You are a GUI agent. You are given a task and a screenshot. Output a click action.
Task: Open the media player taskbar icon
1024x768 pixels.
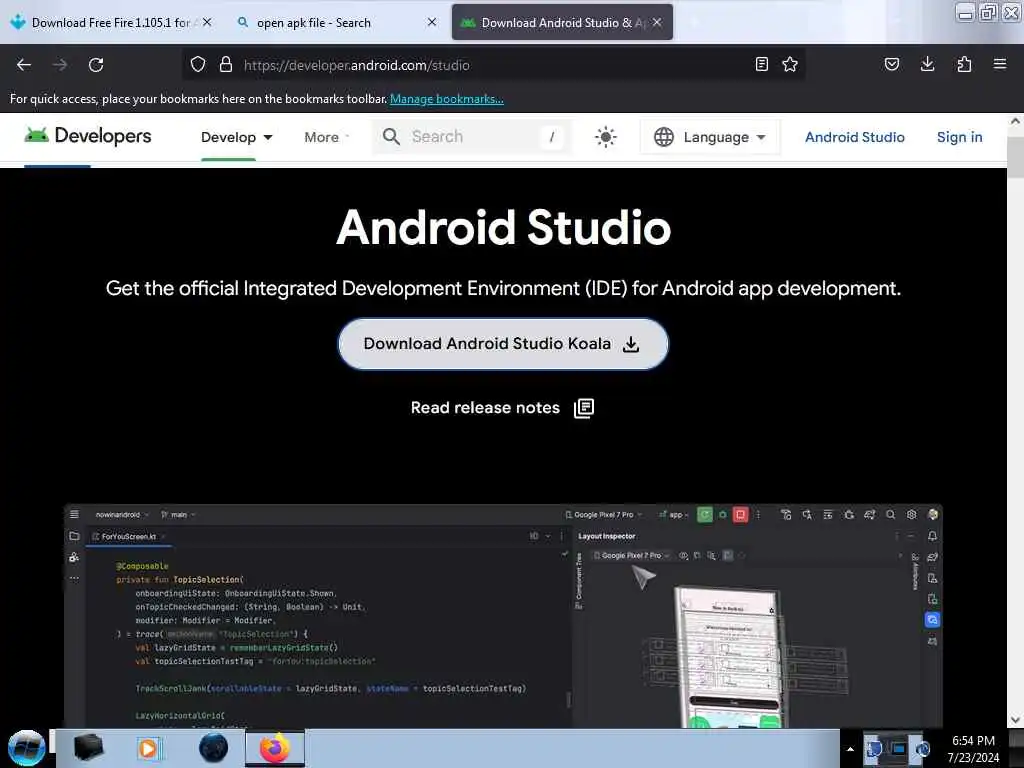coord(148,748)
